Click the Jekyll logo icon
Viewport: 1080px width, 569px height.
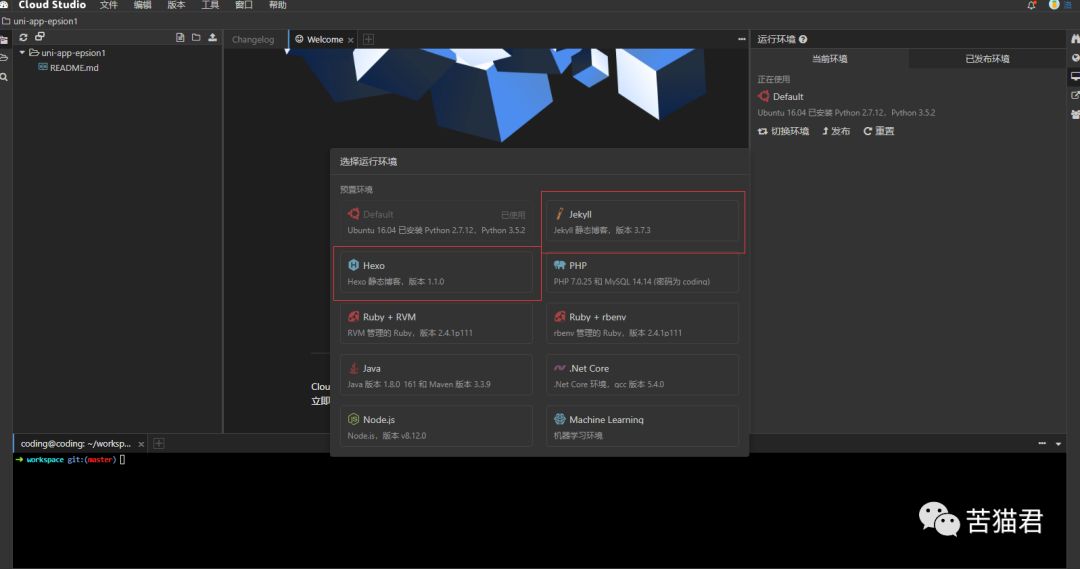click(x=559, y=214)
